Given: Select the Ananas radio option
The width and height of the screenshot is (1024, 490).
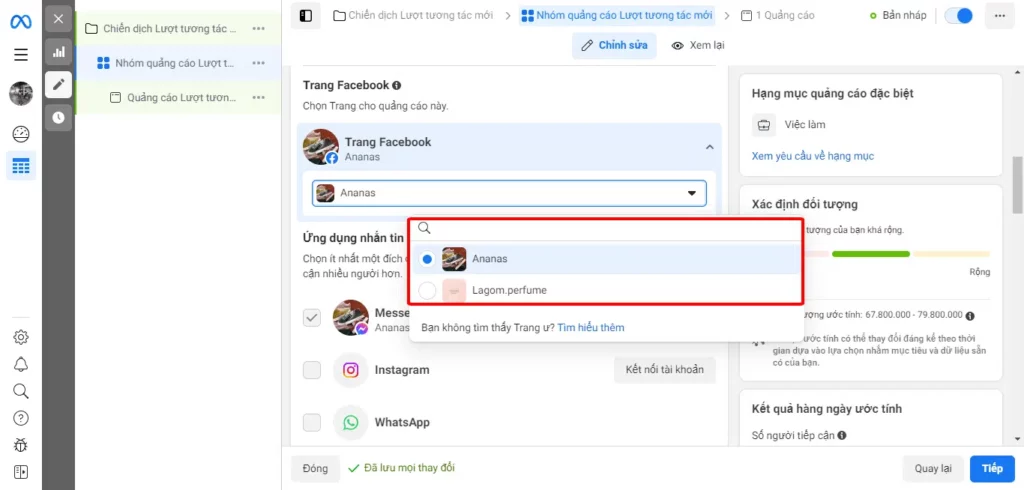Looking at the screenshot, I should click(x=427, y=259).
